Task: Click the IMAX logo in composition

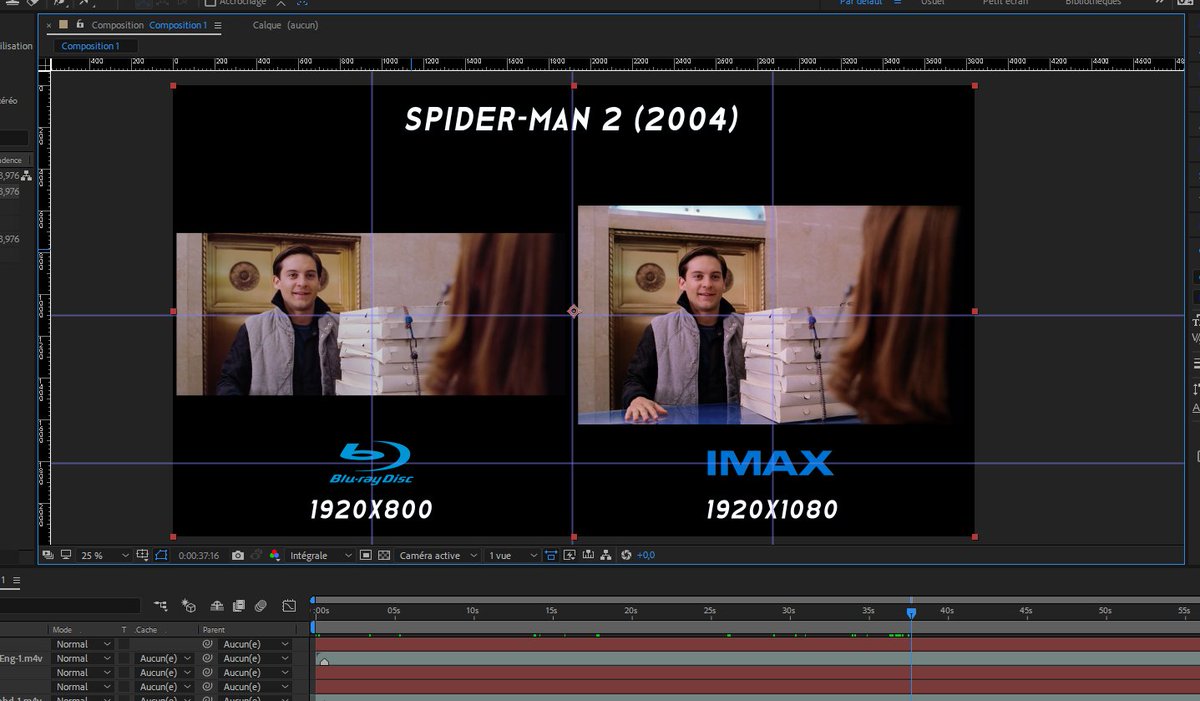Action: point(770,463)
